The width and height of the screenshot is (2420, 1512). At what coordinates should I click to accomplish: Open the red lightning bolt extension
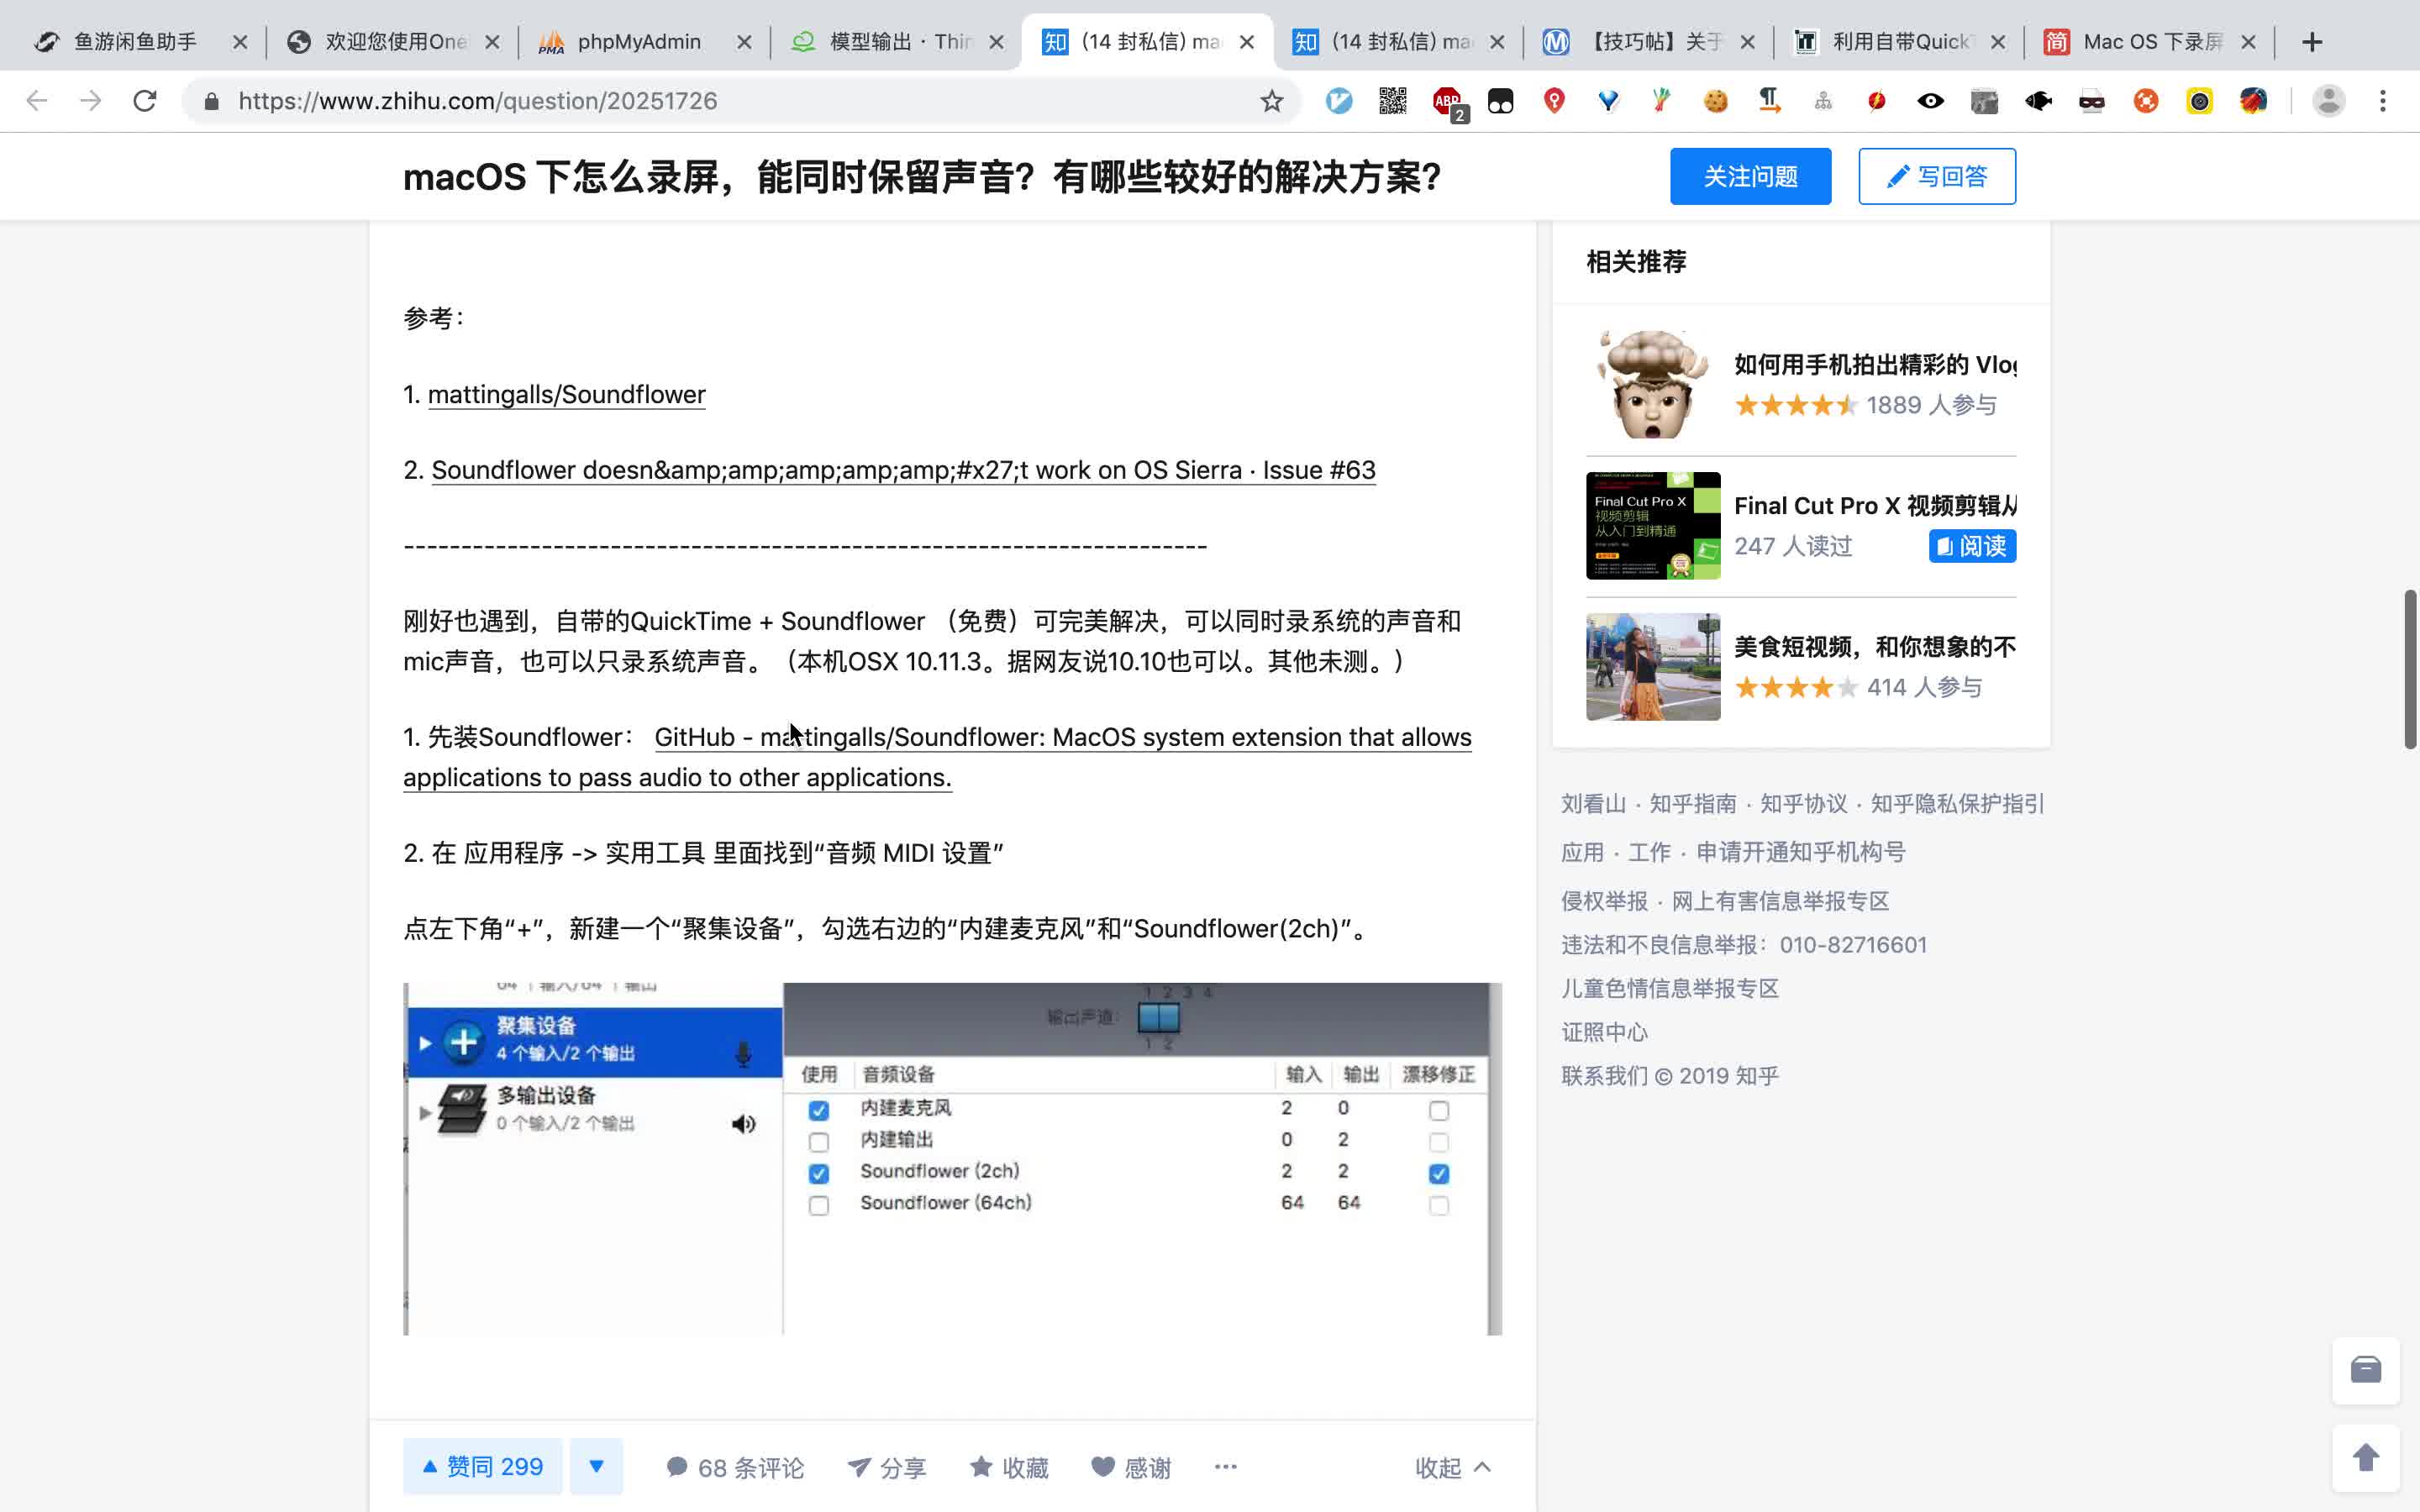click(1877, 101)
